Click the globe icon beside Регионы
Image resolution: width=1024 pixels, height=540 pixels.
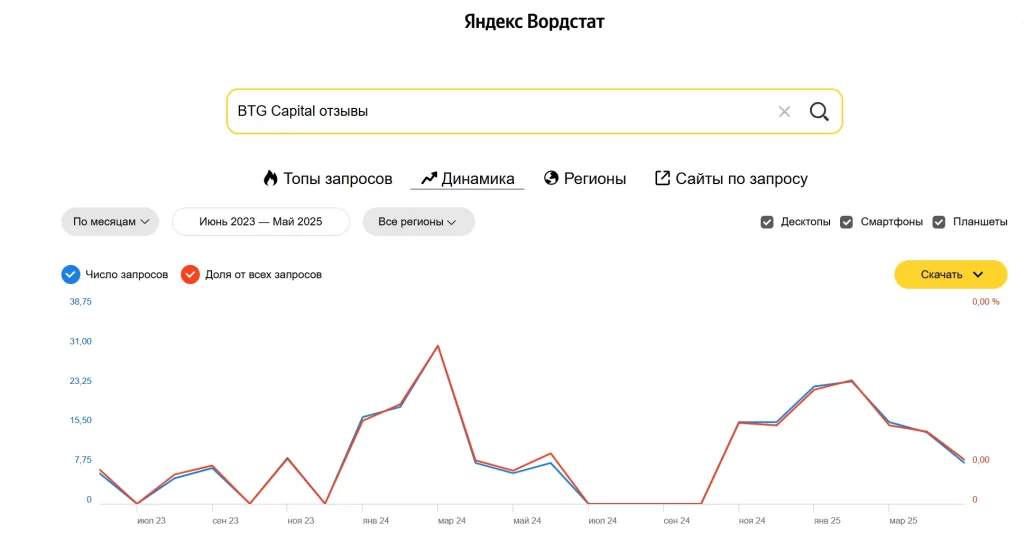point(551,178)
